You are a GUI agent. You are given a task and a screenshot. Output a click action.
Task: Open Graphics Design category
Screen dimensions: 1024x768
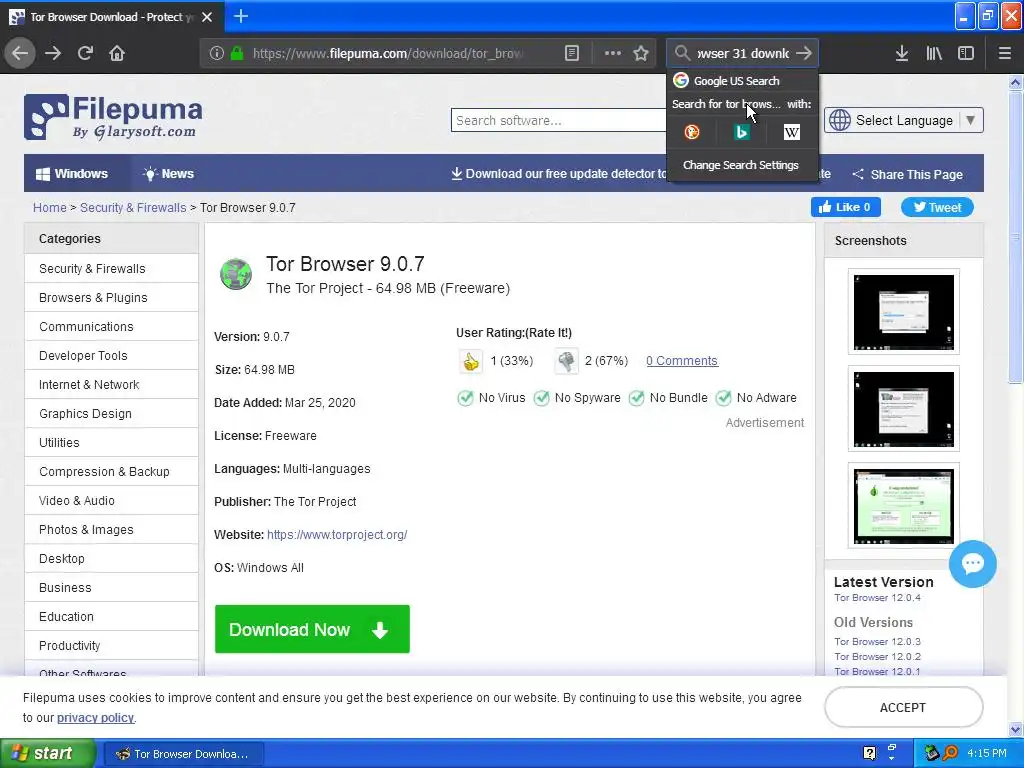[x=112, y=413]
